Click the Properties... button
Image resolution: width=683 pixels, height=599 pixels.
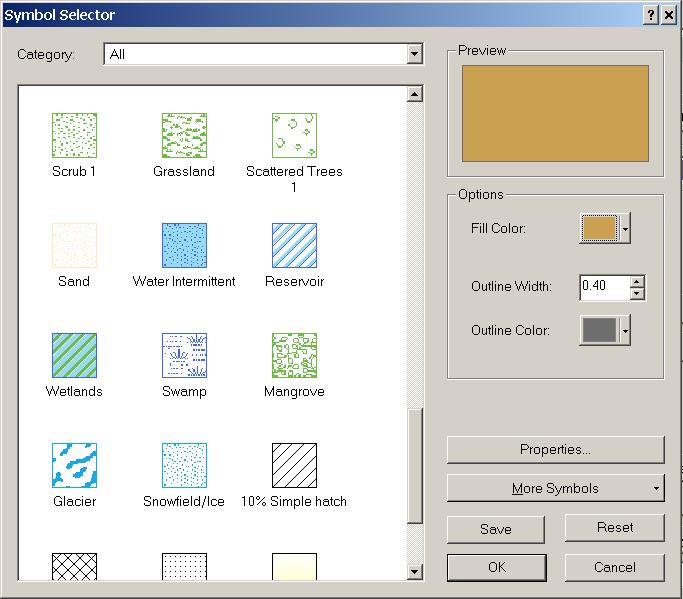555,450
